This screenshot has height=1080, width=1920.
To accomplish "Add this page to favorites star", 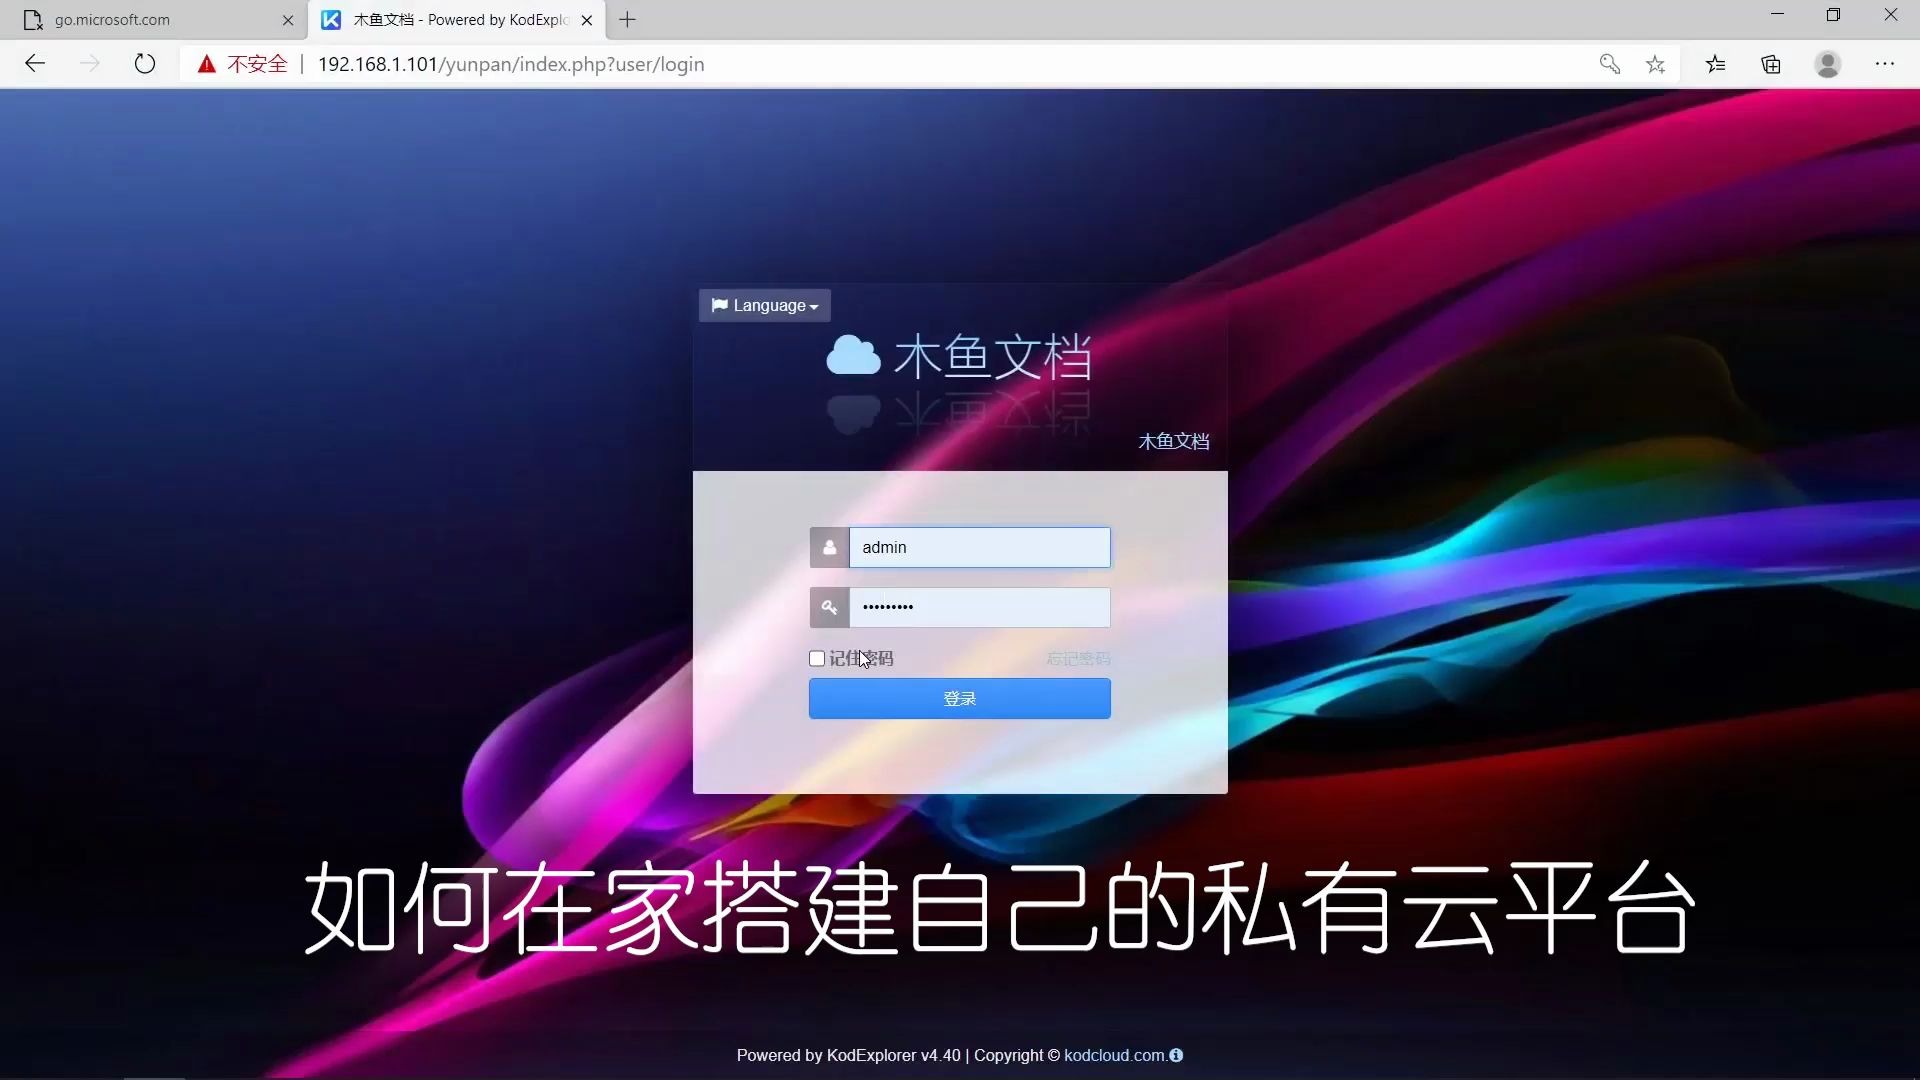I will [x=1656, y=64].
